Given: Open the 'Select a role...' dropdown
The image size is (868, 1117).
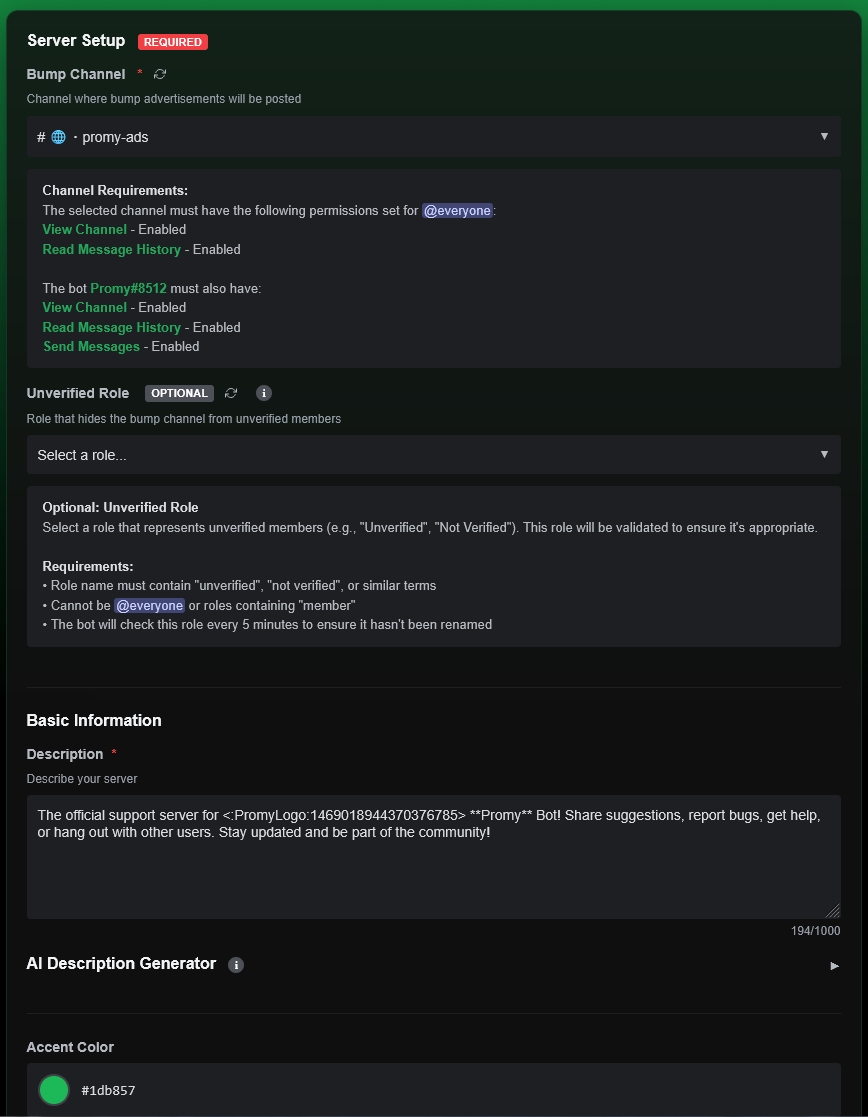Looking at the screenshot, I should pos(433,455).
